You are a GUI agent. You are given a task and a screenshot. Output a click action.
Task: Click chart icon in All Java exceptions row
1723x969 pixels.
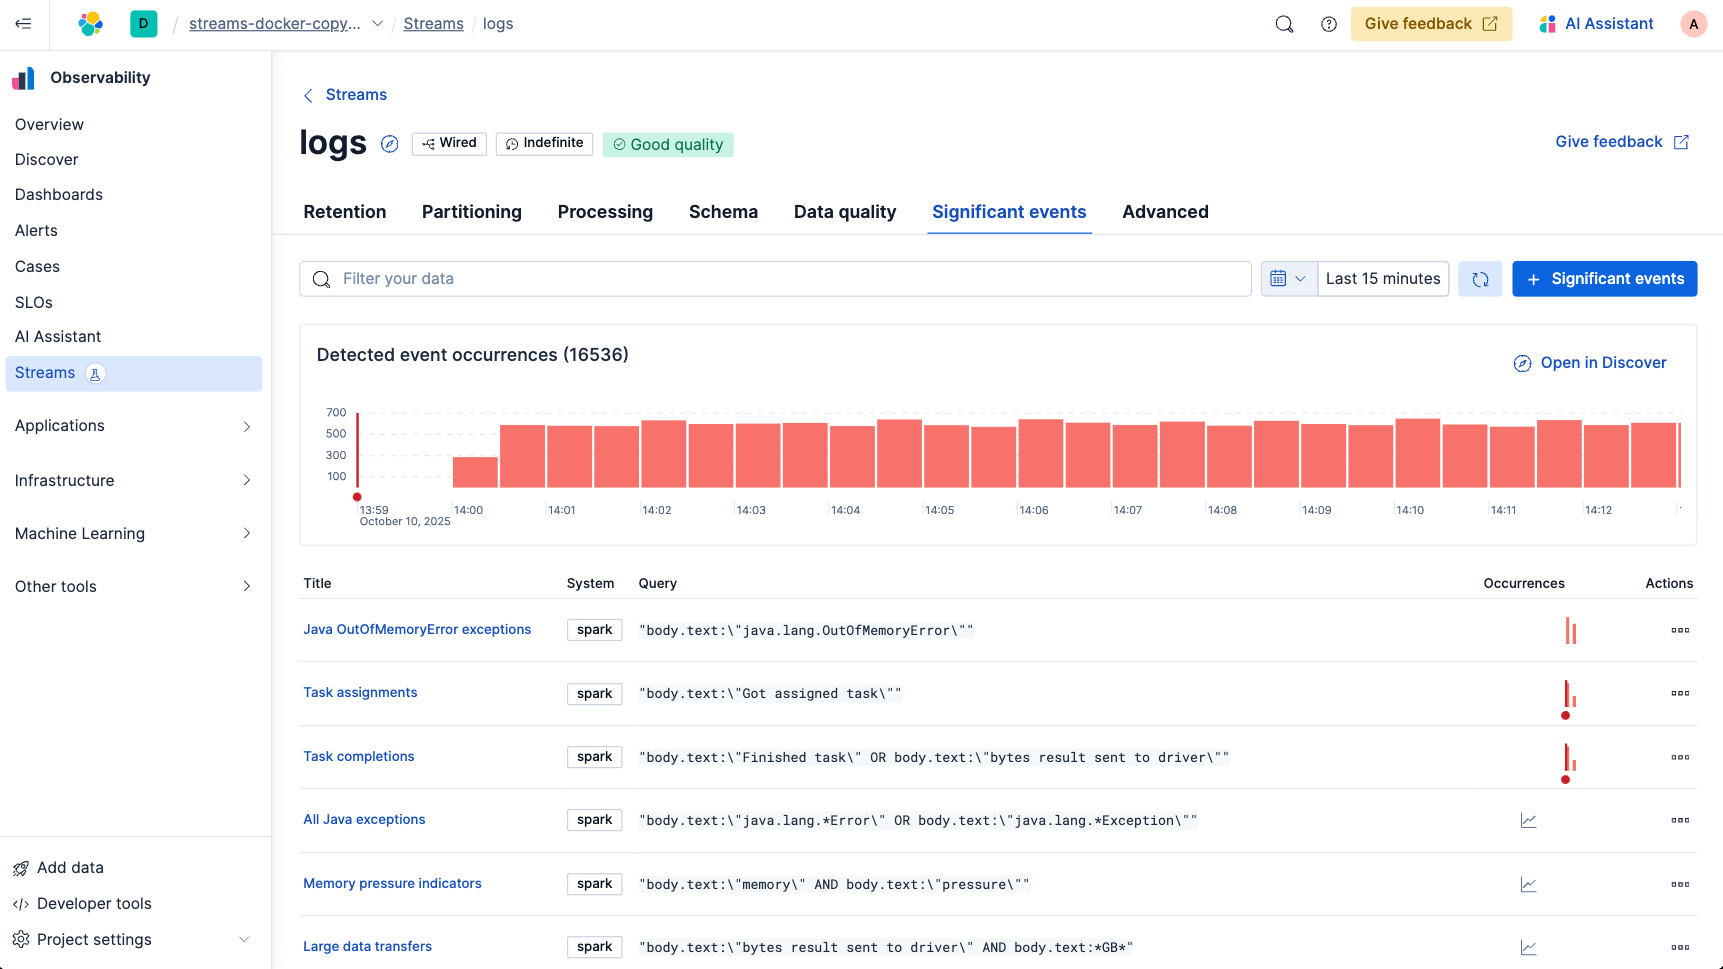point(1528,821)
